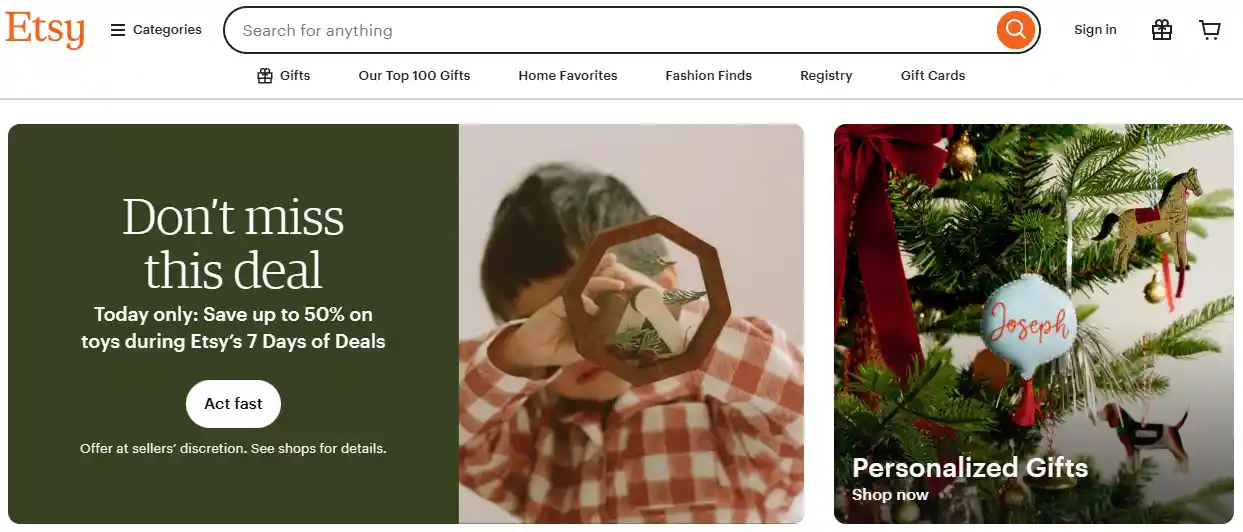
Task: Go to Home Favorites
Action: 568,76
